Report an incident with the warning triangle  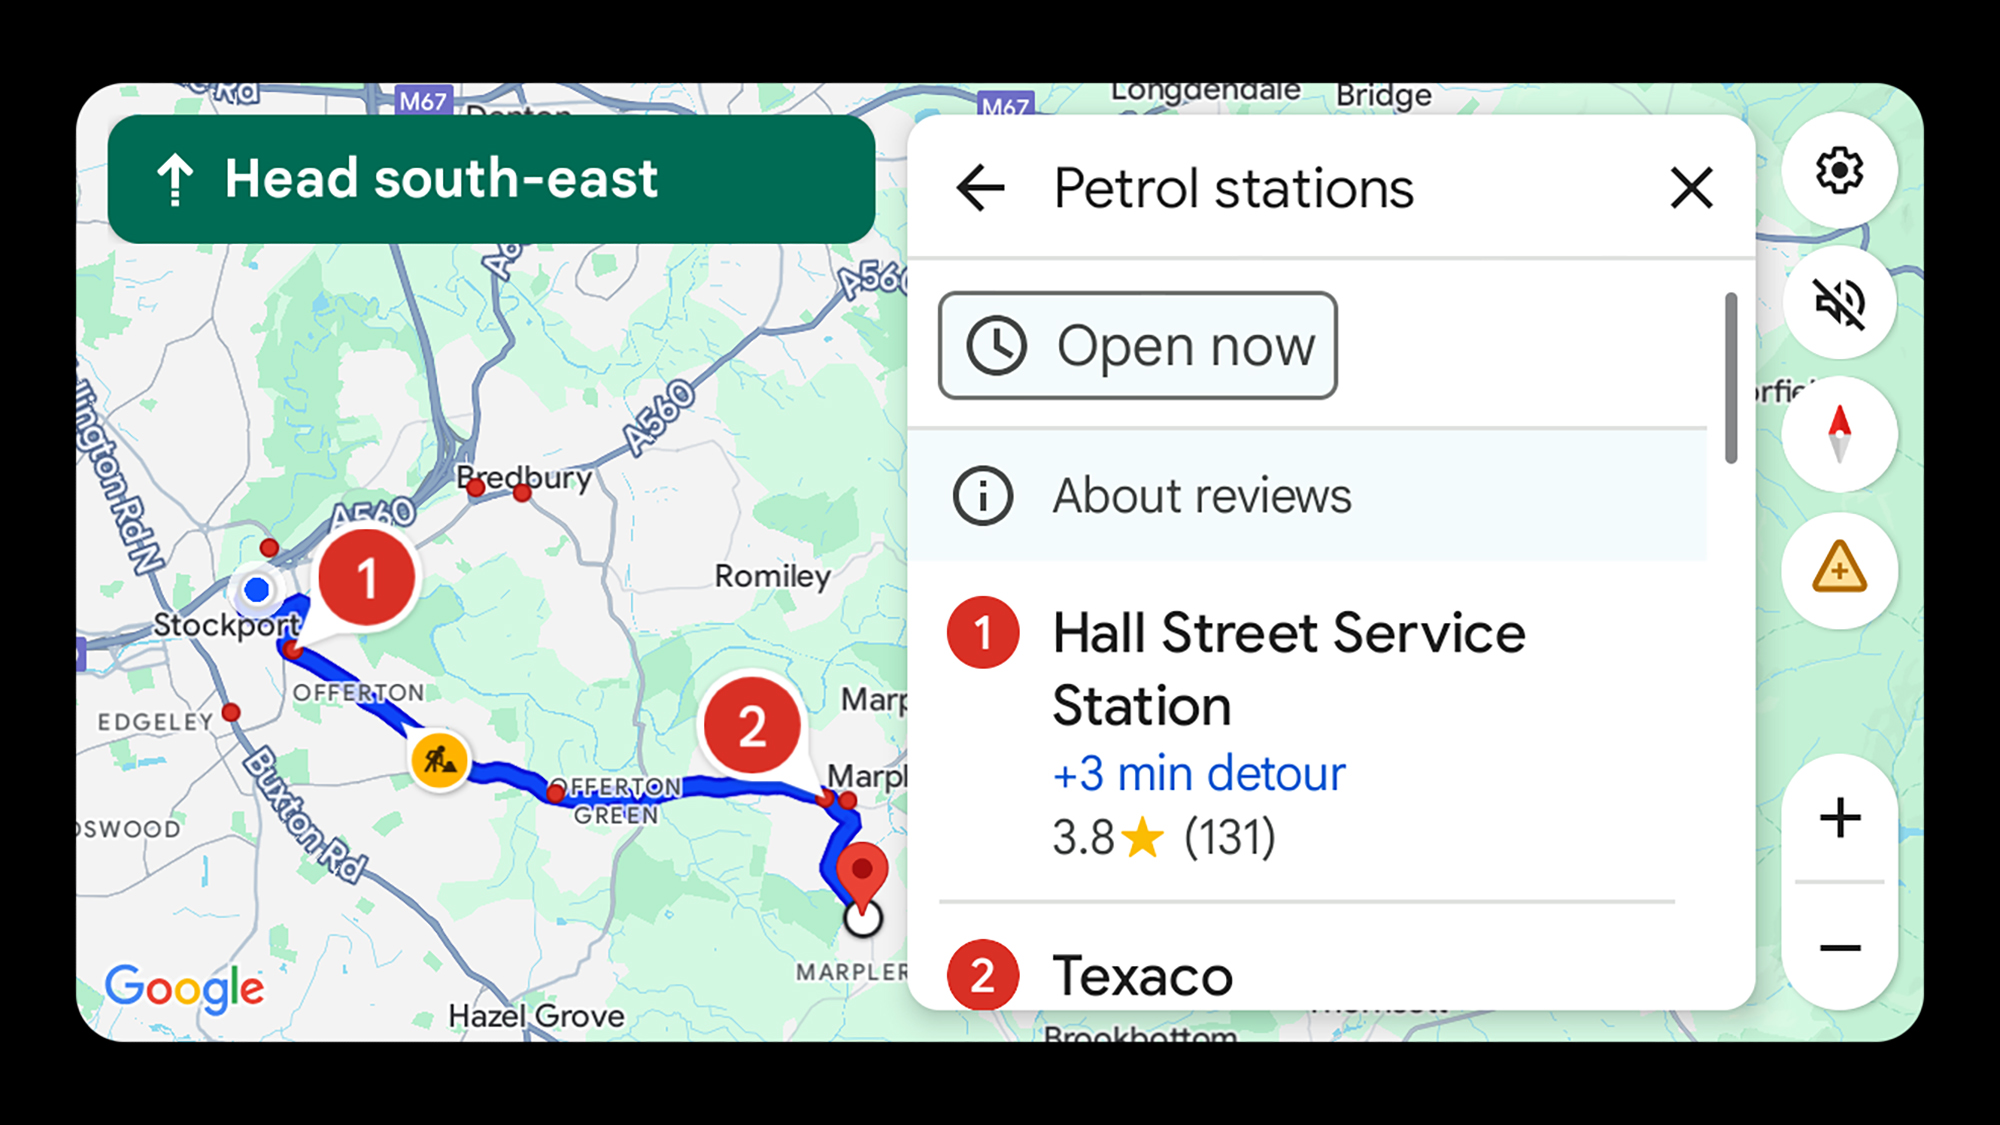[x=1838, y=570]
